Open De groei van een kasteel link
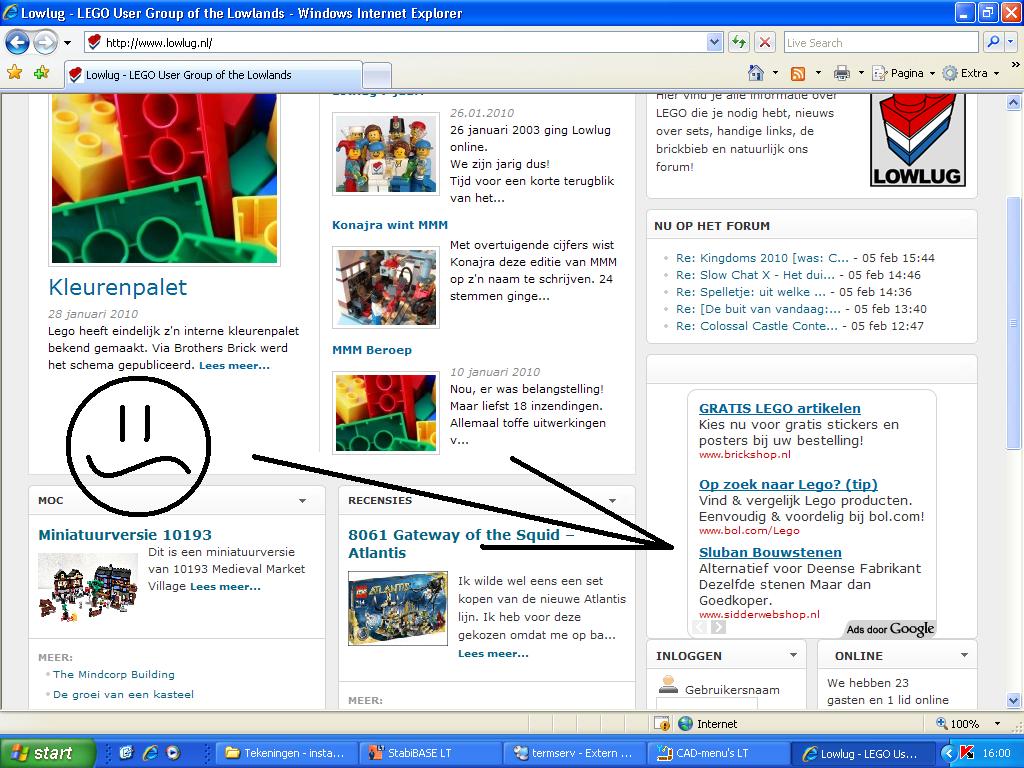Screen dimensions: 1024x768 pyautogui.click(x=123, y=695)
